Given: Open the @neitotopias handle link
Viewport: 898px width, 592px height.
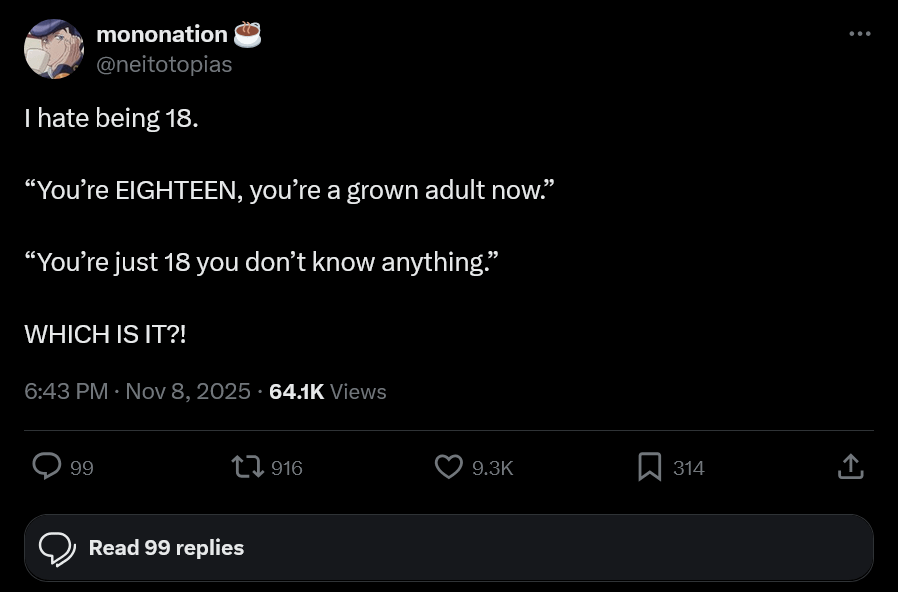Looking at the screenshot, I should (164, 64).
